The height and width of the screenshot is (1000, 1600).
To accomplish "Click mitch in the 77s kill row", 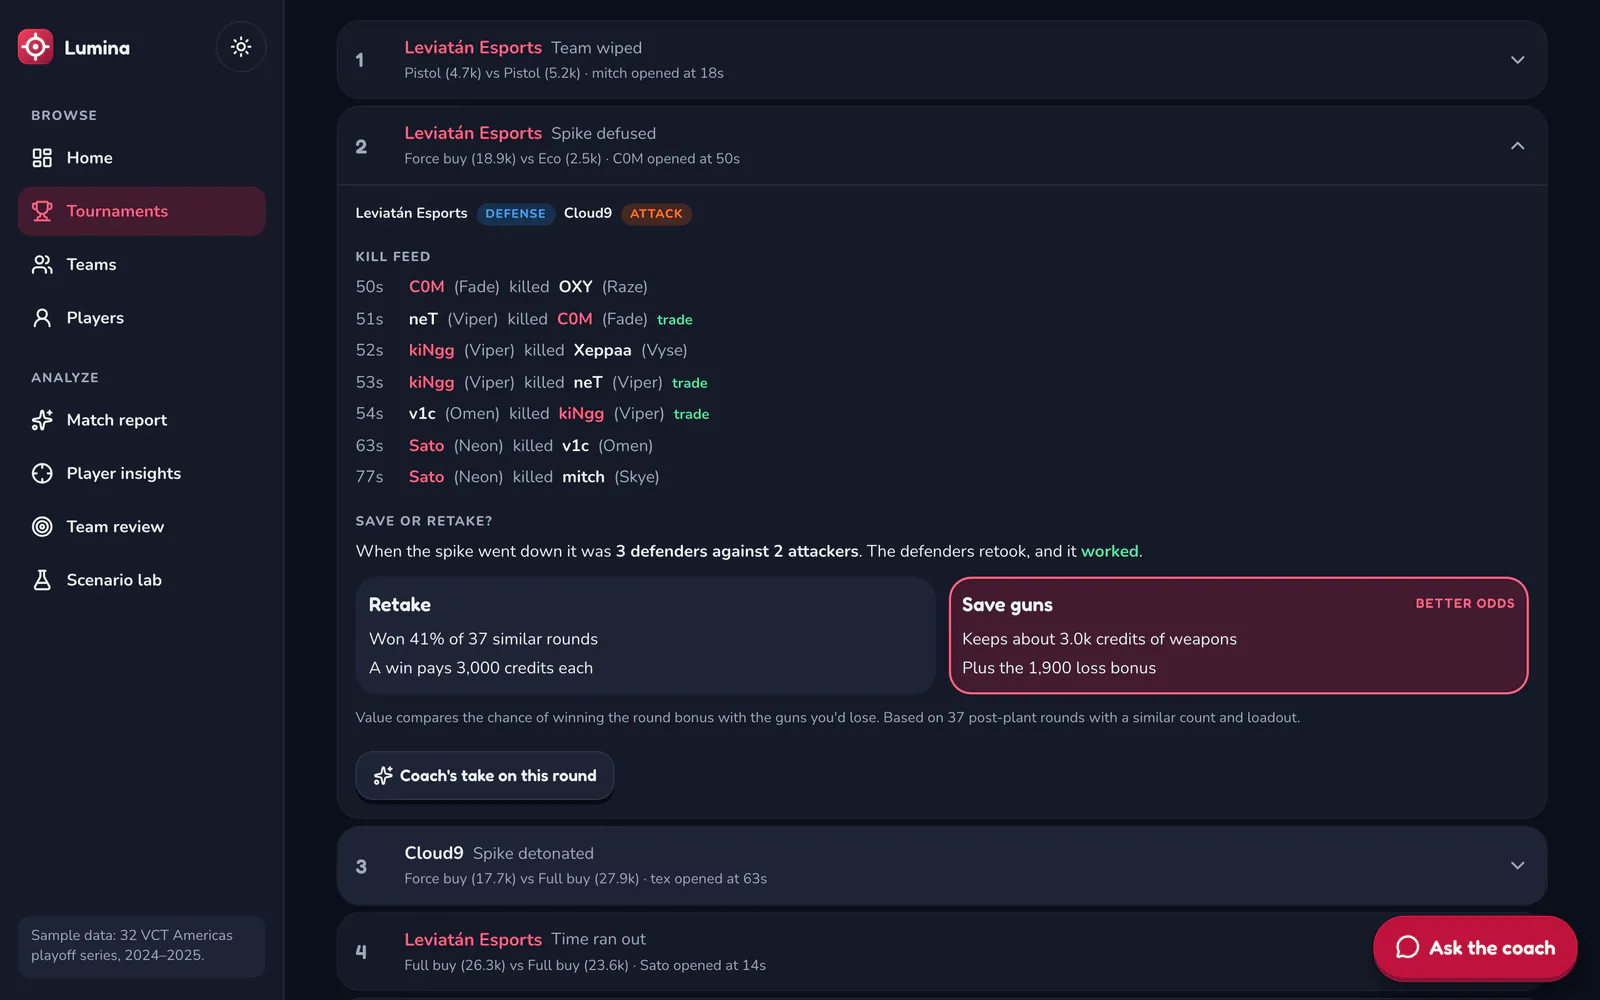I will pyautogui.click(x=583, y=477).
